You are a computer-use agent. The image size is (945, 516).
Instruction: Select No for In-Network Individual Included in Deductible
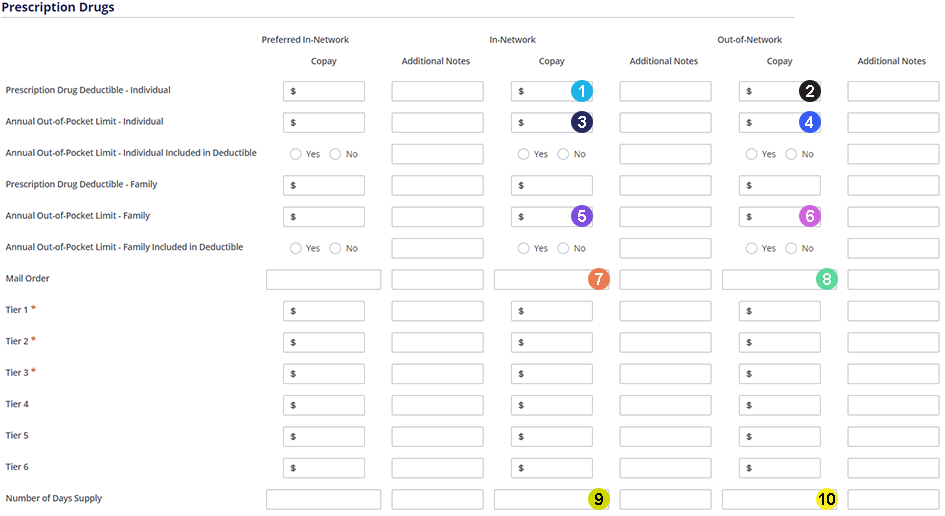[x=563, y=154]
